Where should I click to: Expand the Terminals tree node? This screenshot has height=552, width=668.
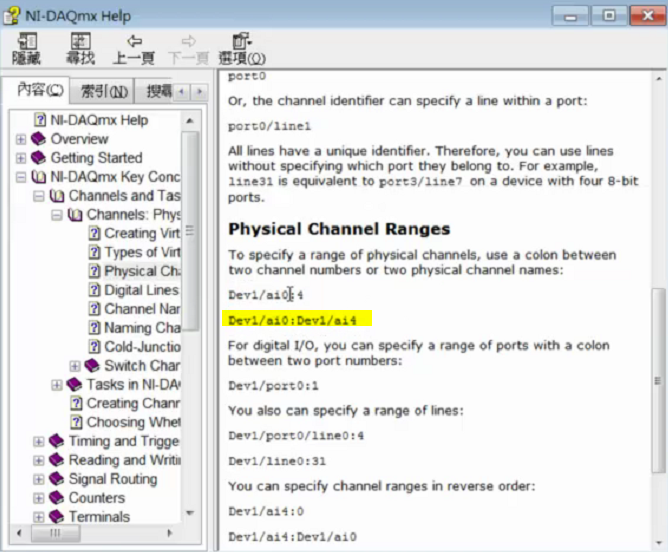pyautogui.click(x=38, y=517)
